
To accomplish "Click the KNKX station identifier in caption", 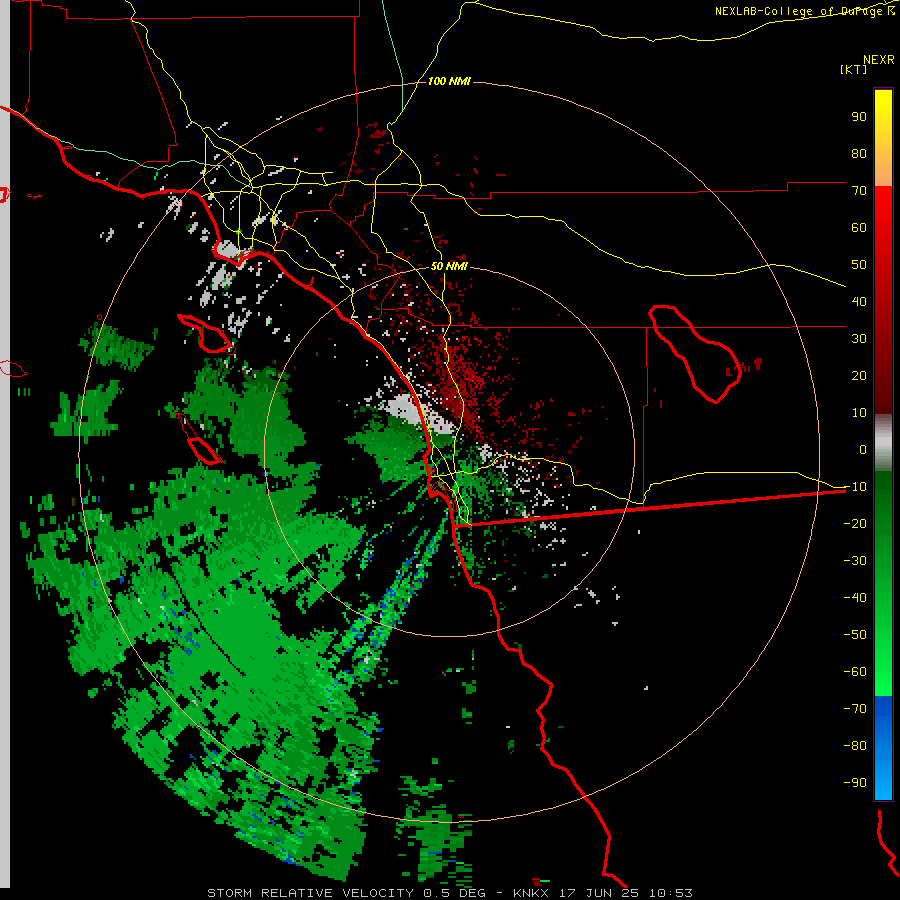I will pyautogui.click(x=530, y=893).
